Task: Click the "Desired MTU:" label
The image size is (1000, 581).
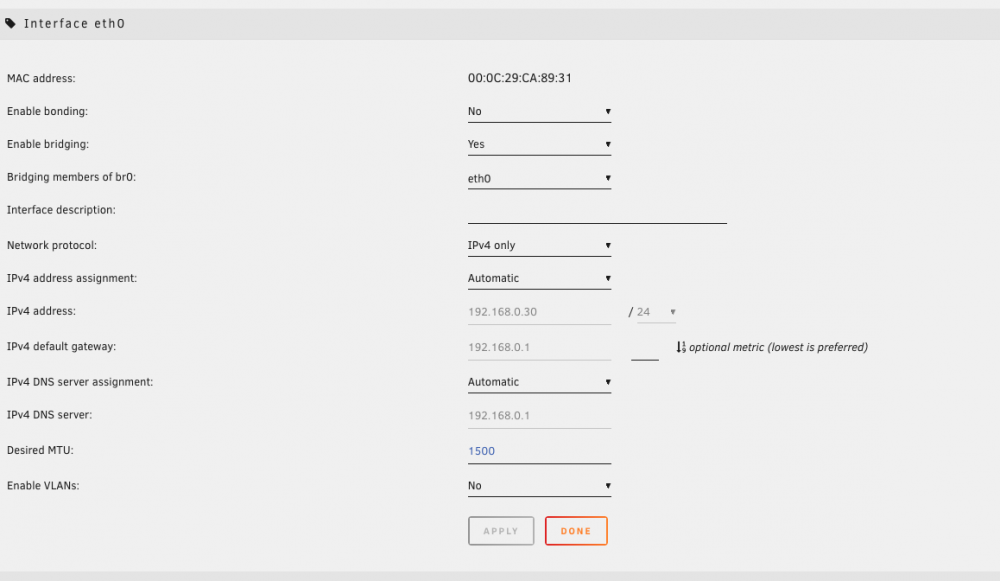Action: point(40,450)
